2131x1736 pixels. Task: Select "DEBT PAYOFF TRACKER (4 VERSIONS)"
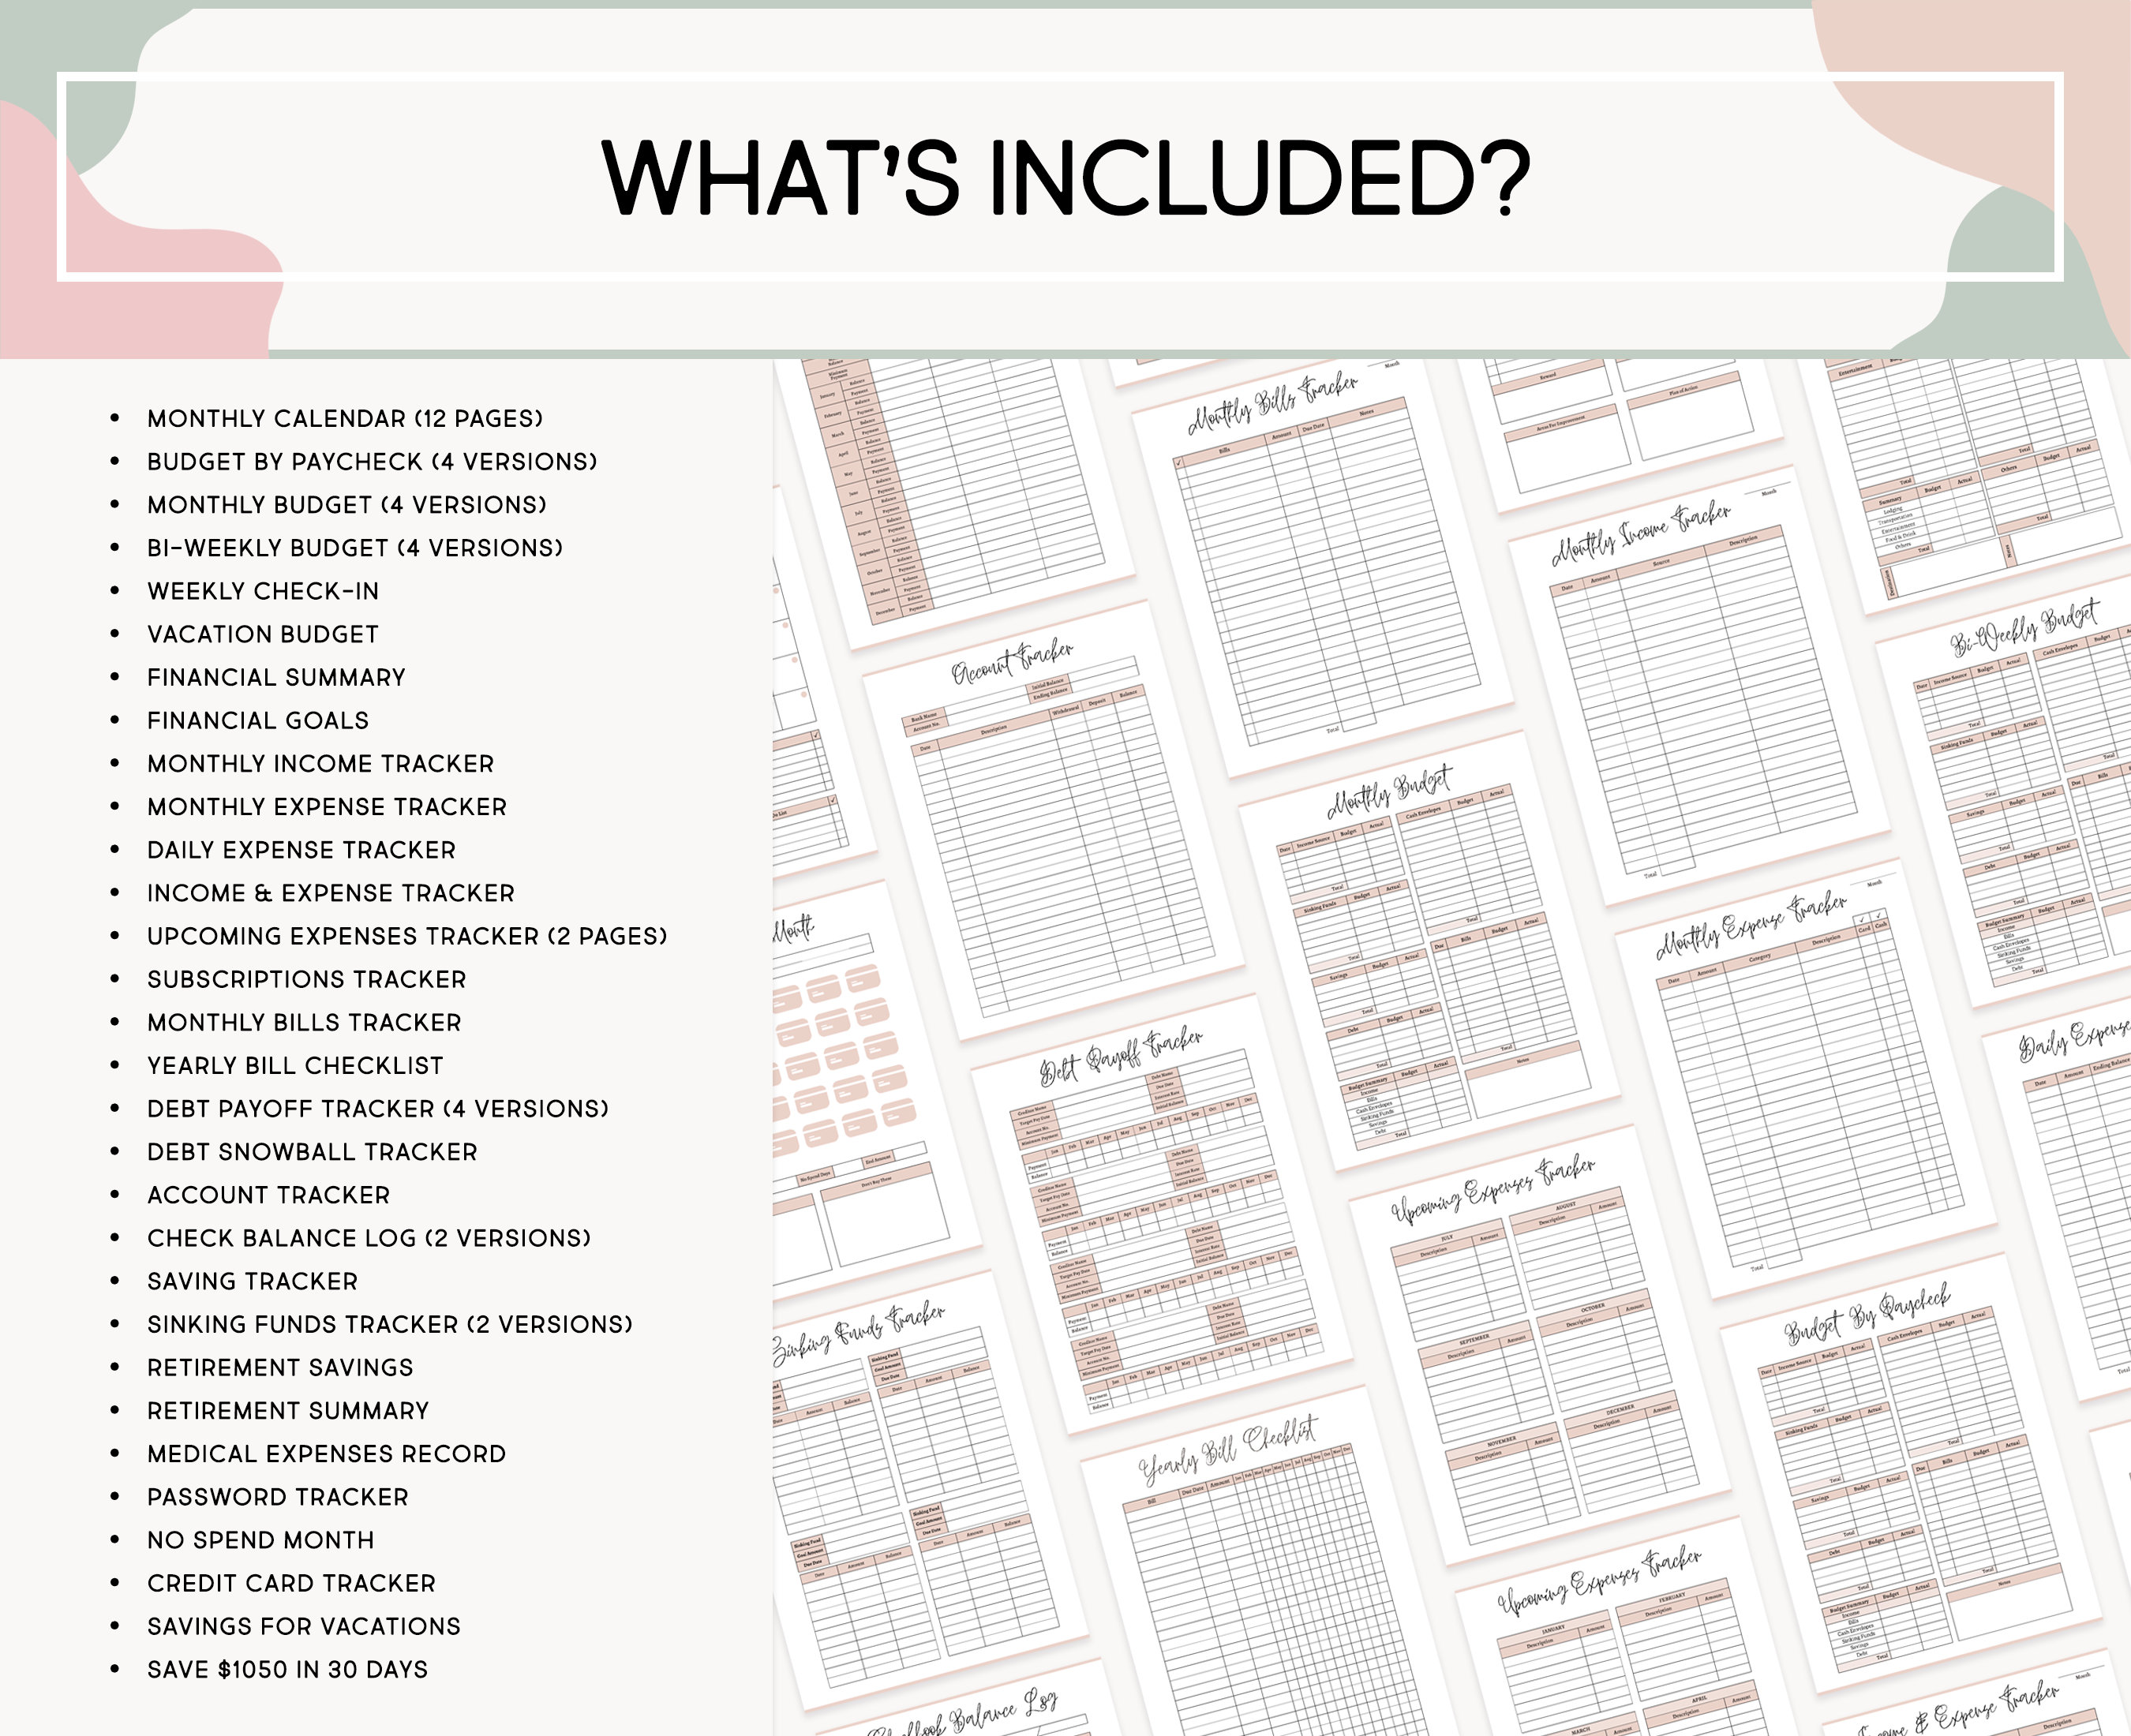(378, 1109)
